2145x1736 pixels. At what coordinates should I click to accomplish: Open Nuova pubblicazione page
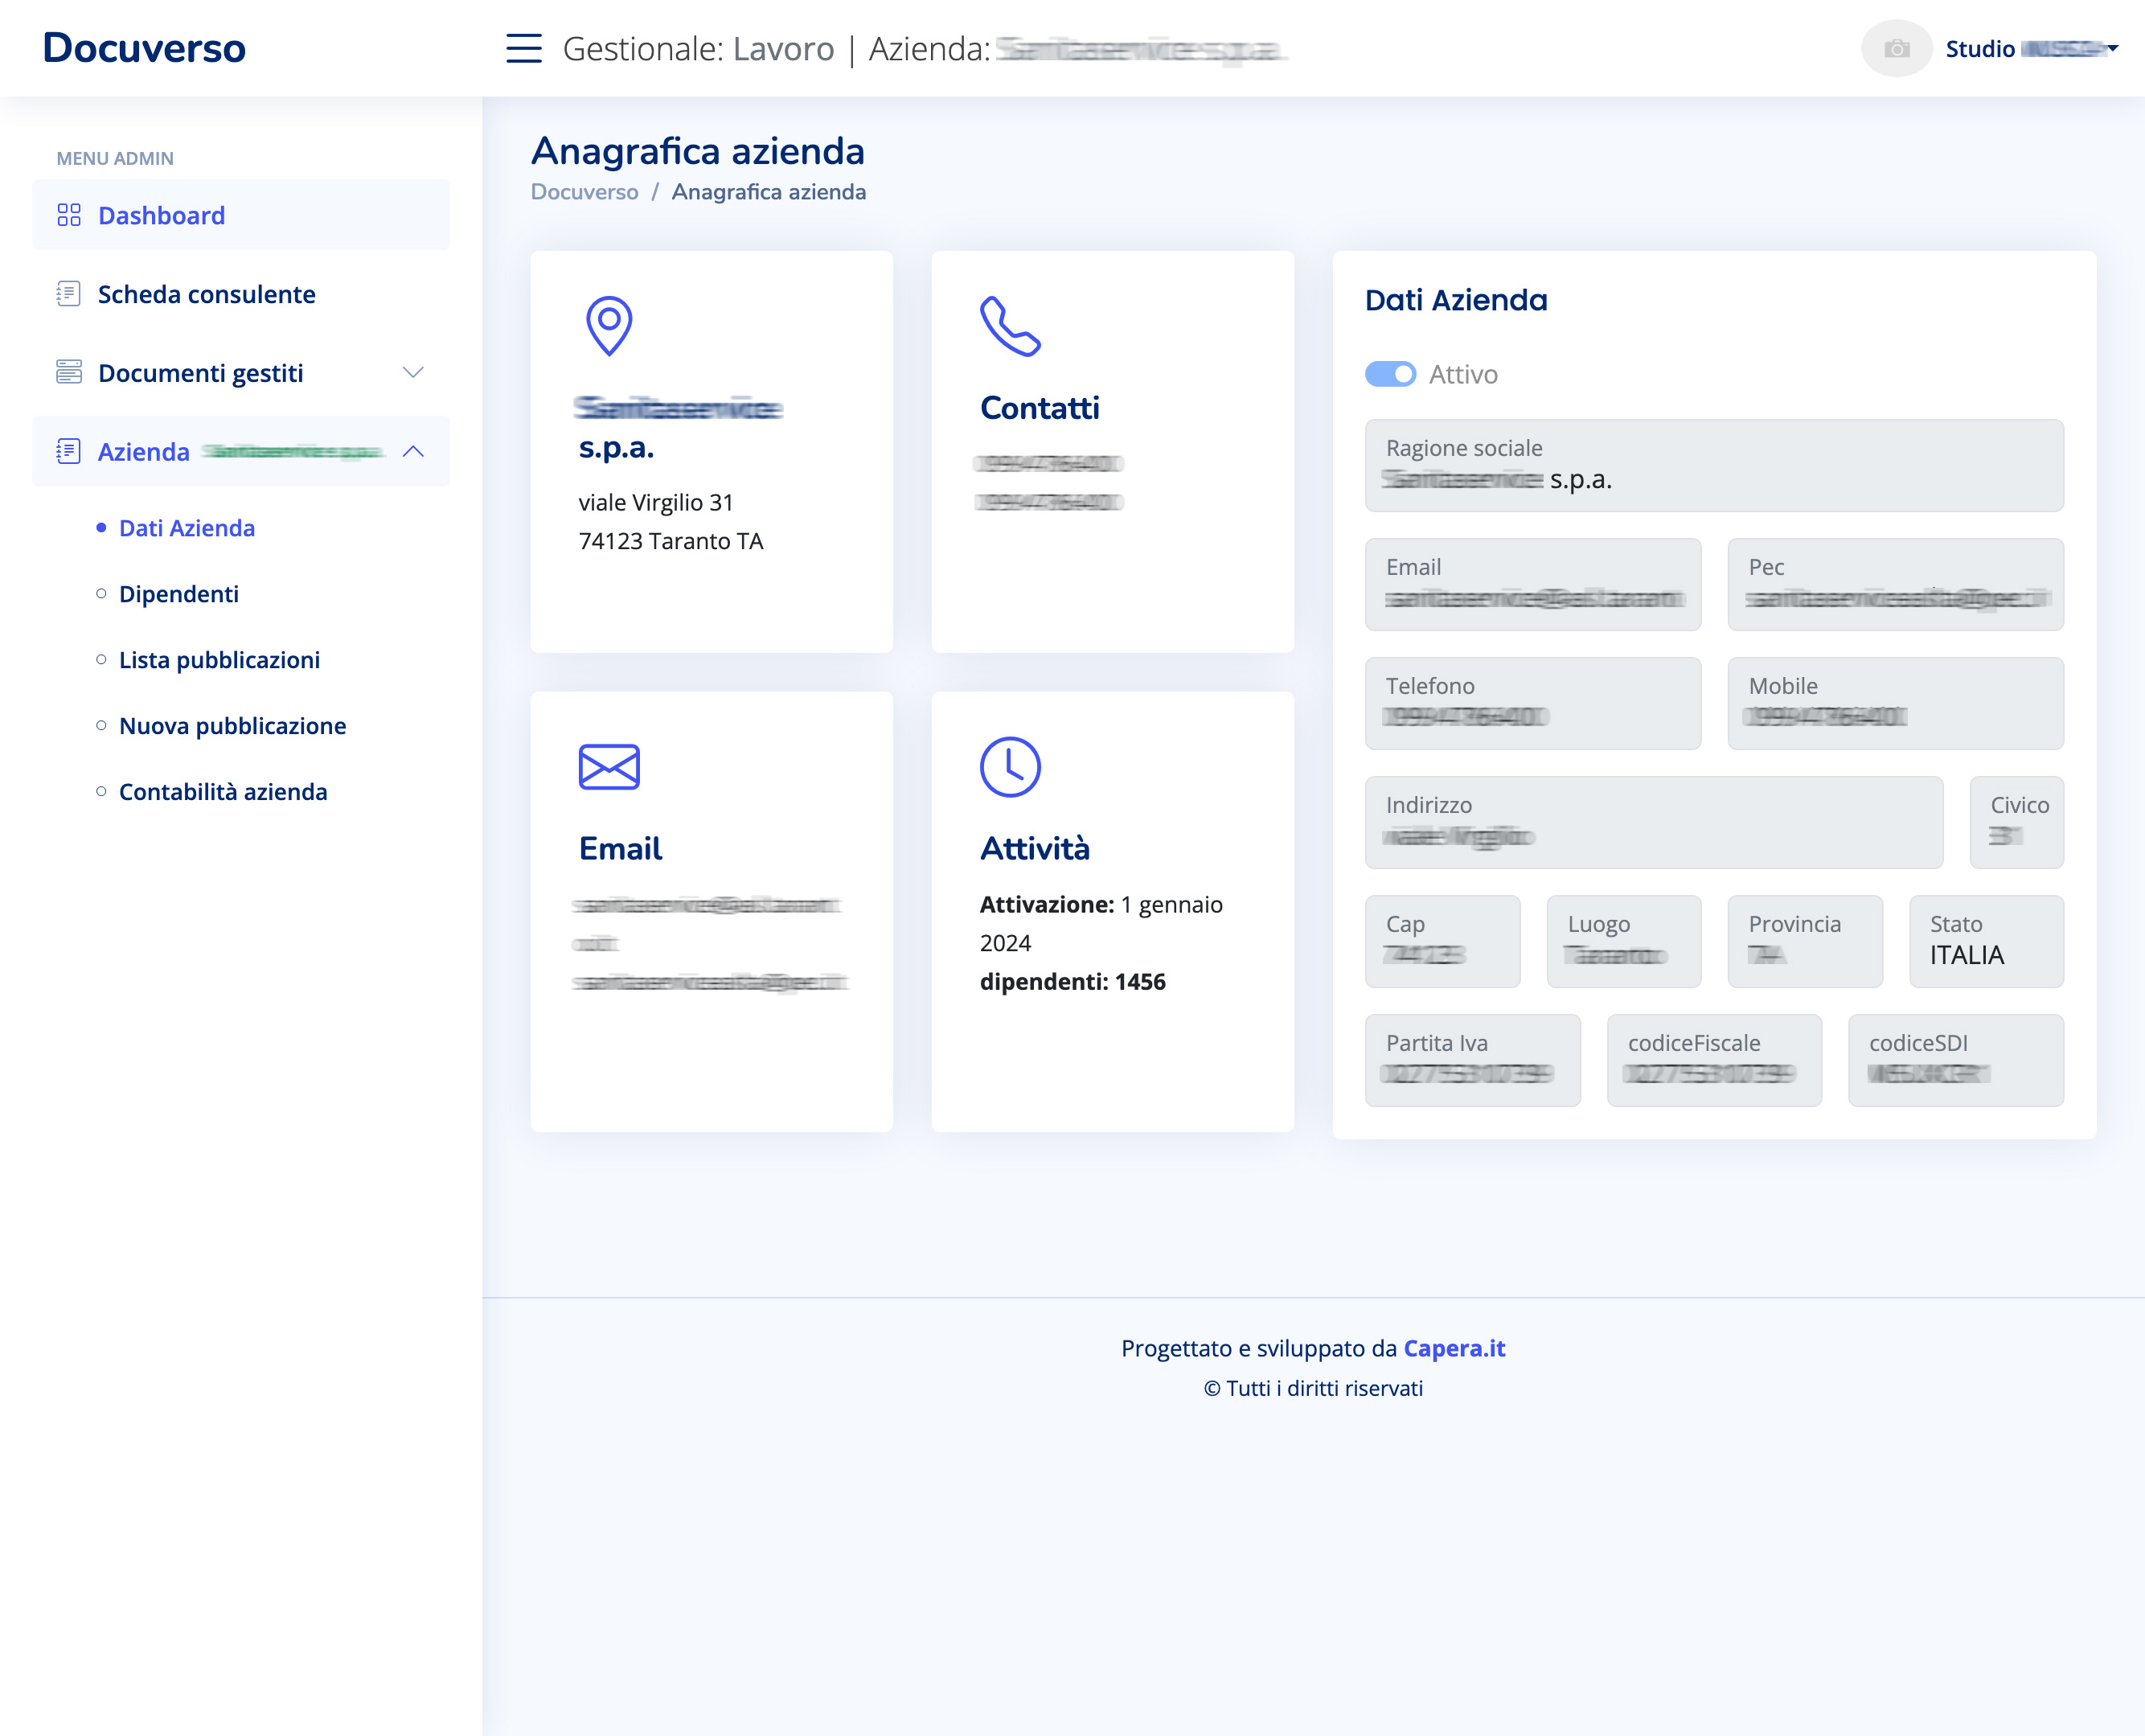click(232, 726)
